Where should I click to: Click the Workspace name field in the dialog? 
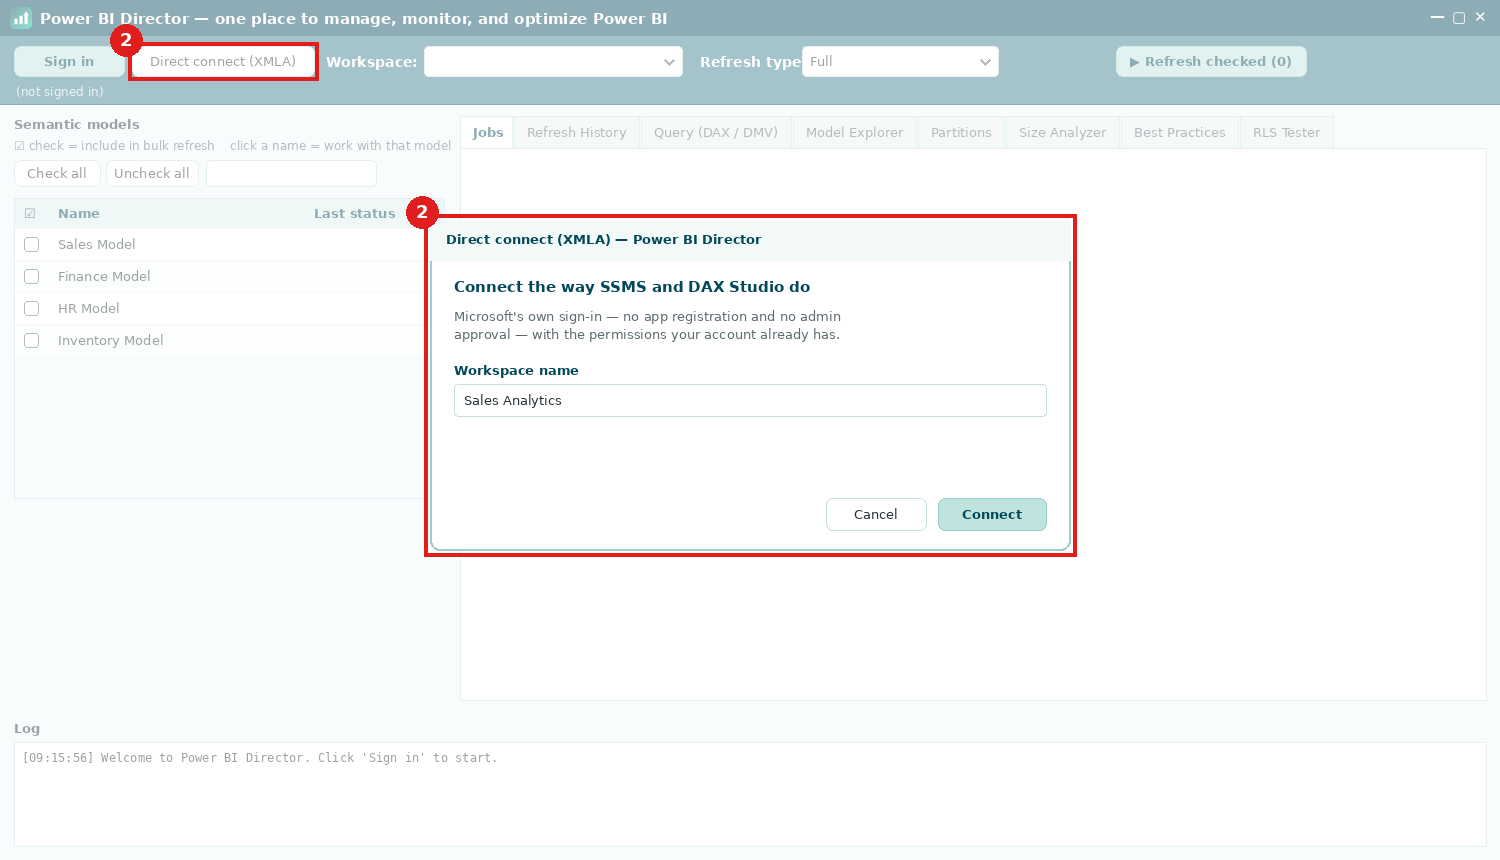[x=750, y=401]
